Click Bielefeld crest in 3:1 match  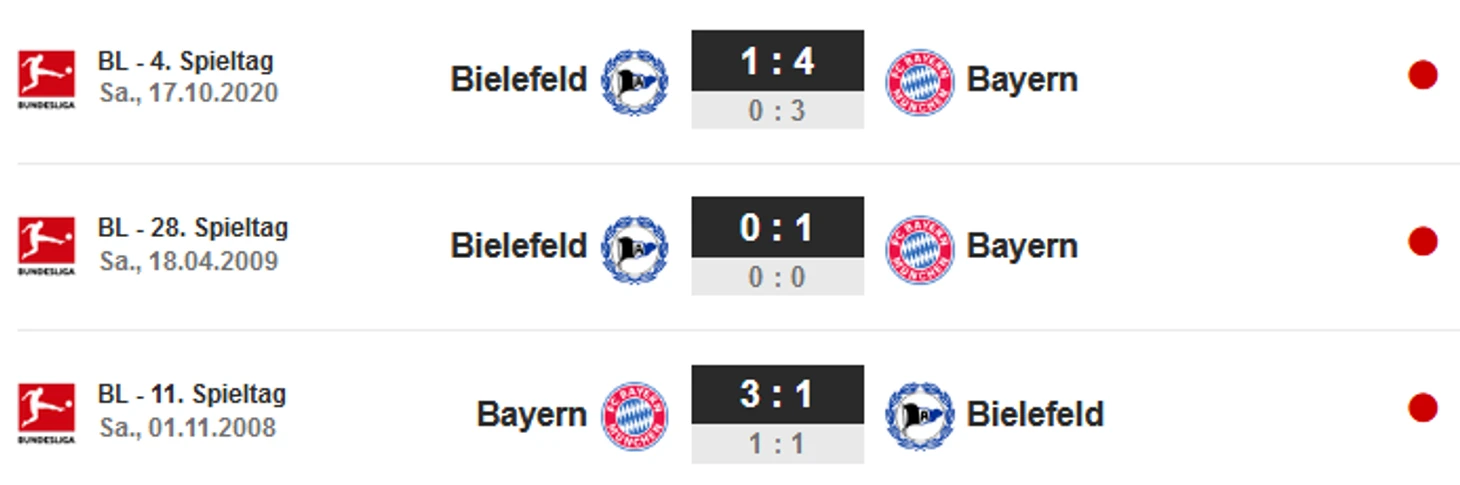[919, 415]
